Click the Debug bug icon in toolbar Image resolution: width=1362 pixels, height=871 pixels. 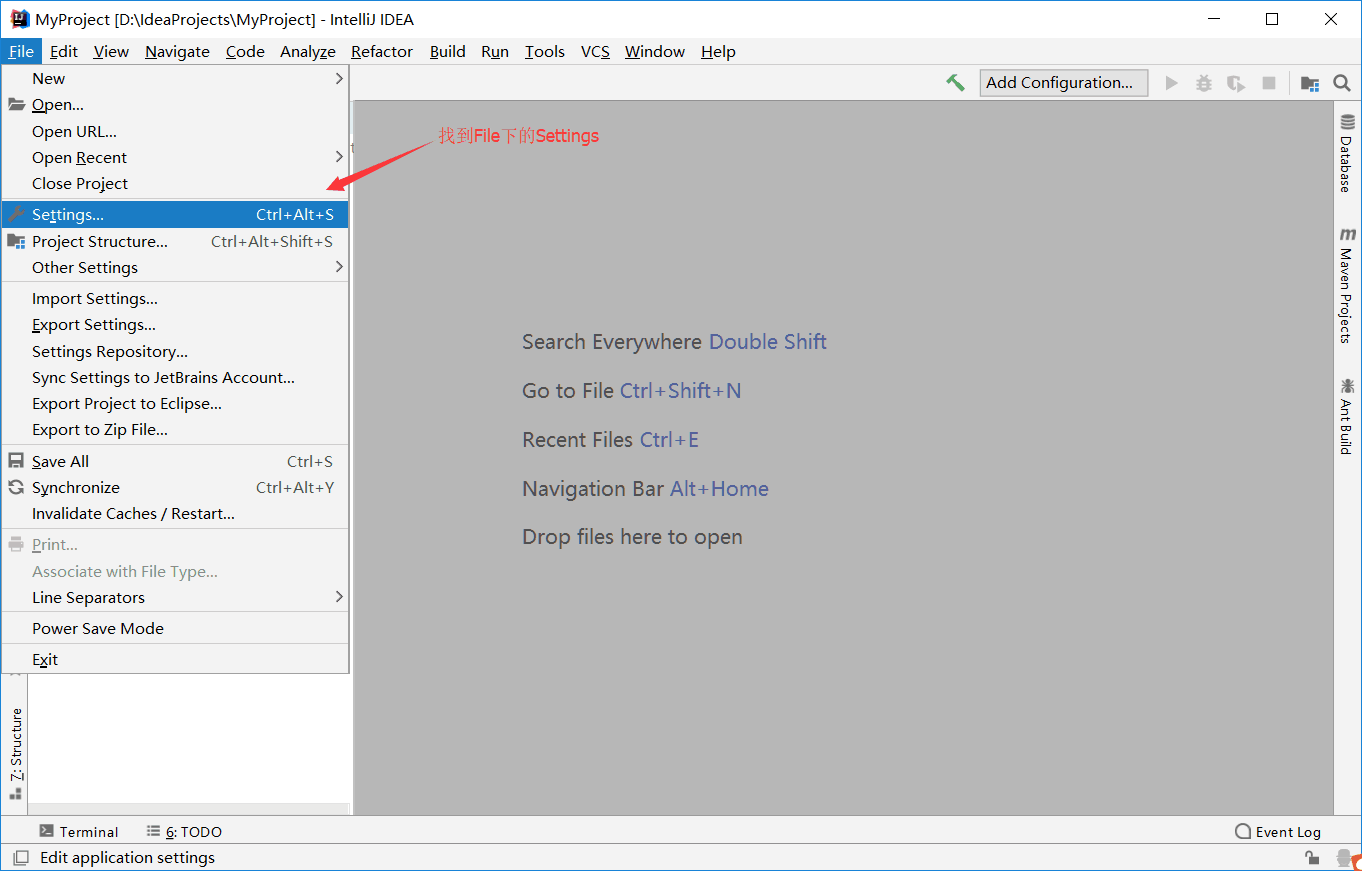pos(1204,83)
